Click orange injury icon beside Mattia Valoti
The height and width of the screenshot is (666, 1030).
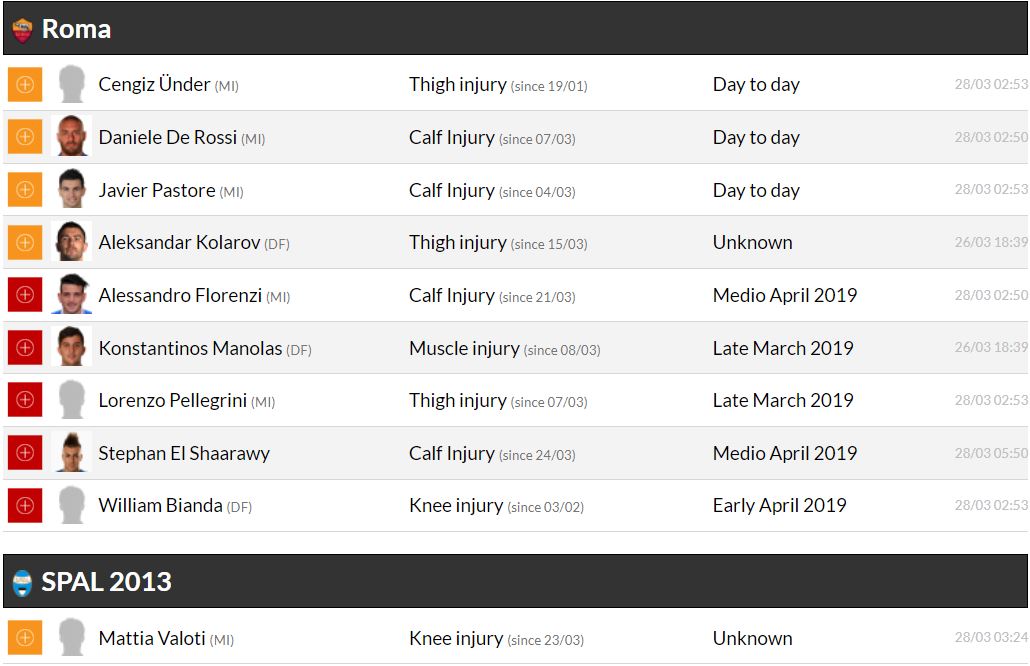tap(25, 638)
